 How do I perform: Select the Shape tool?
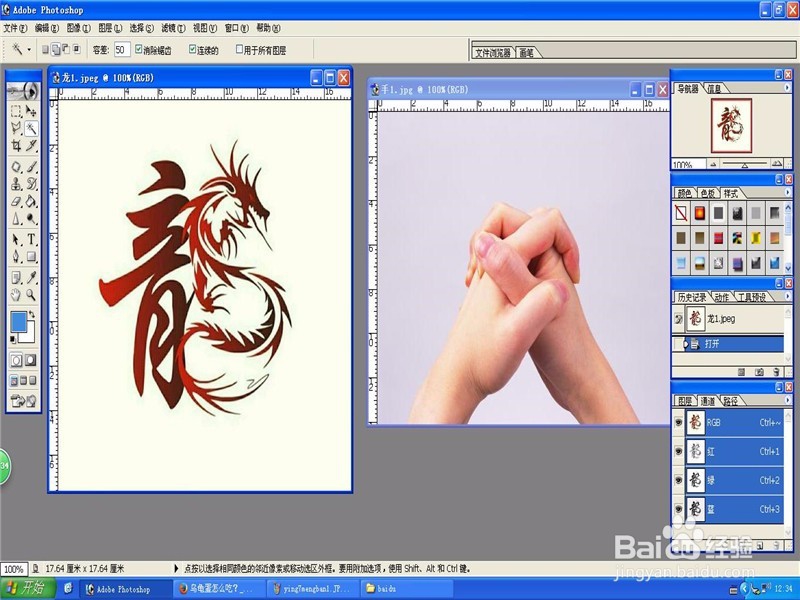(31, 256)
